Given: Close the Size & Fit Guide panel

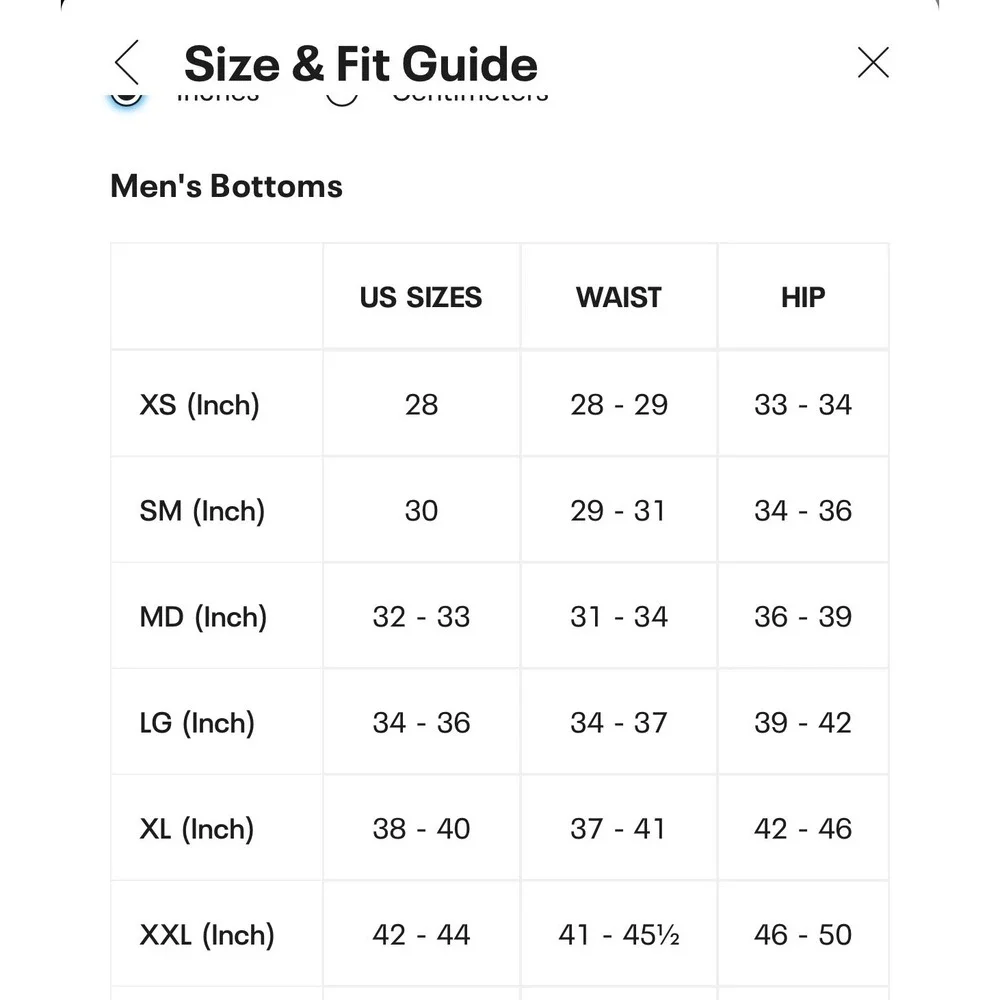Looking at the screenshot, I should [x=873, y=62].
